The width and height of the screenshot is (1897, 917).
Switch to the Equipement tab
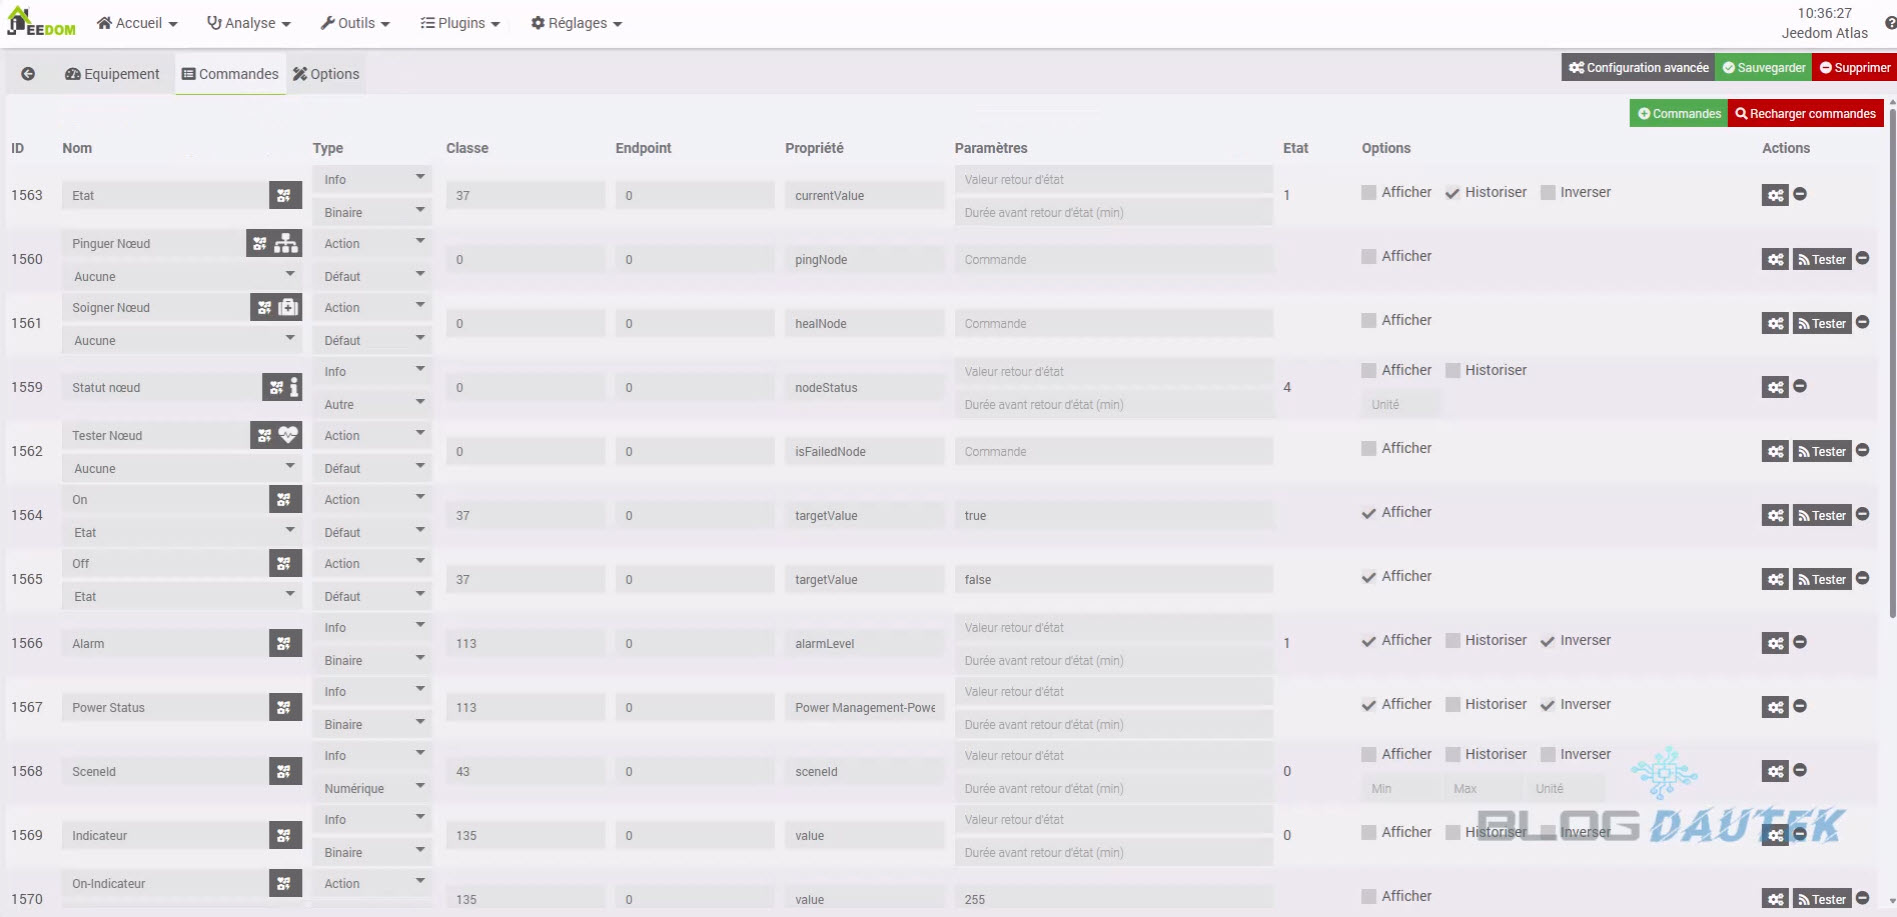coord(112,74)
